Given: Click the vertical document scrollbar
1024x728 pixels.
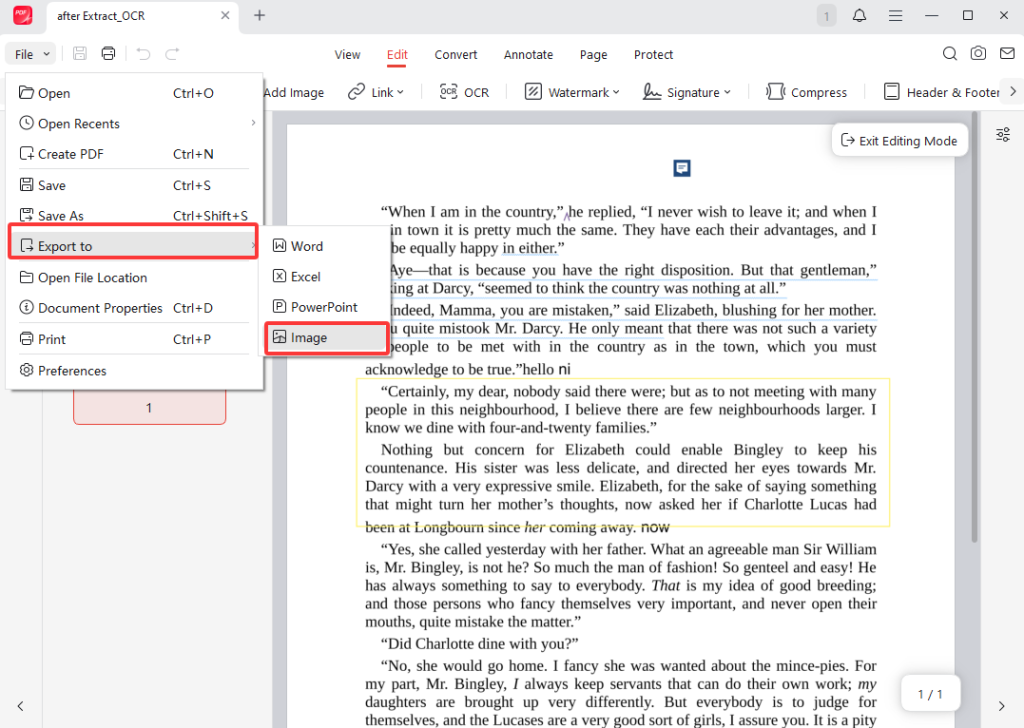Looking at the screenshot, I should pyautogui.click(x=974, y=326).
